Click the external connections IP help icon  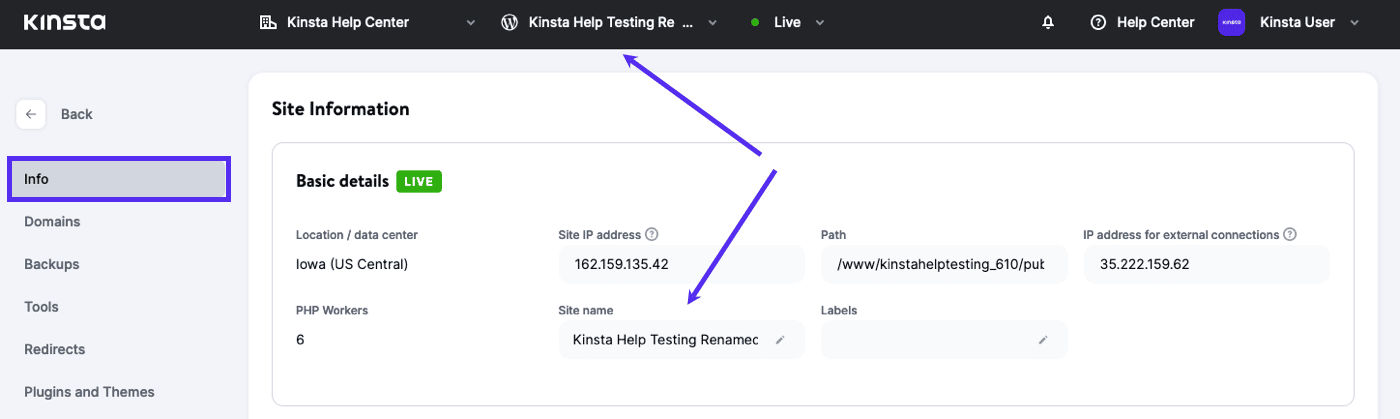coord(1290,234)
